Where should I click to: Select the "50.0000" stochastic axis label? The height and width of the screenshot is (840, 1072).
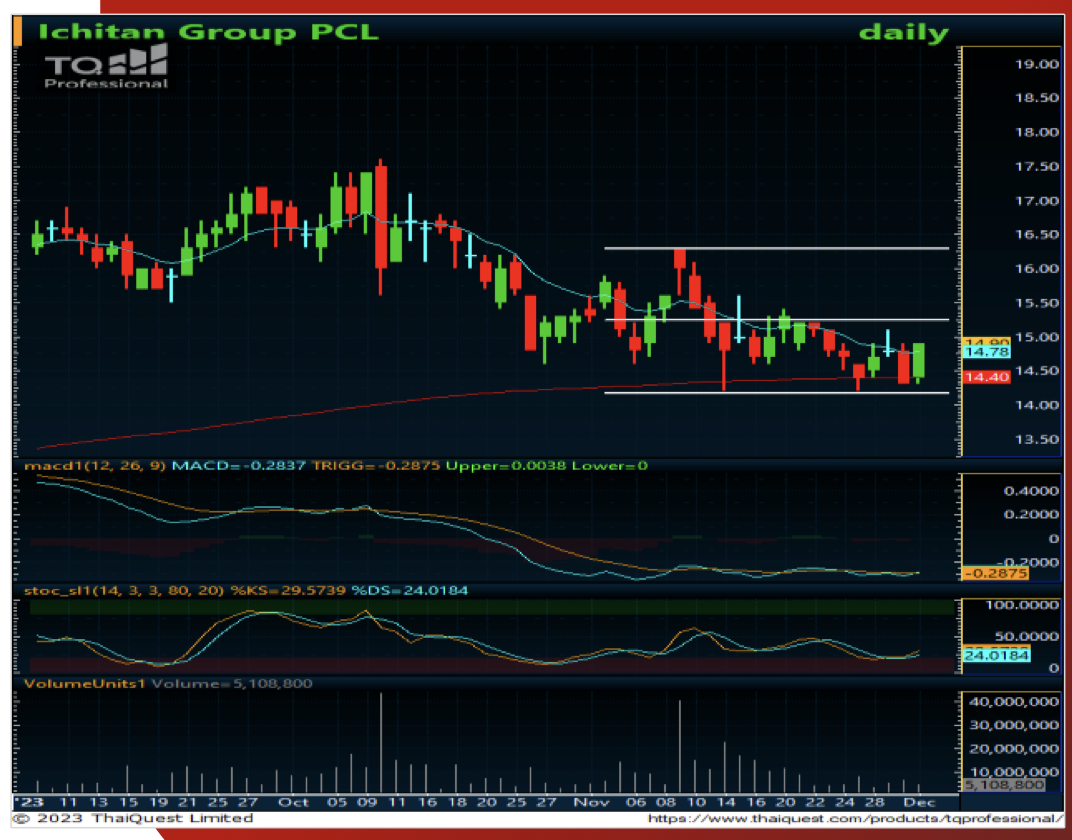click(1029, 636)
